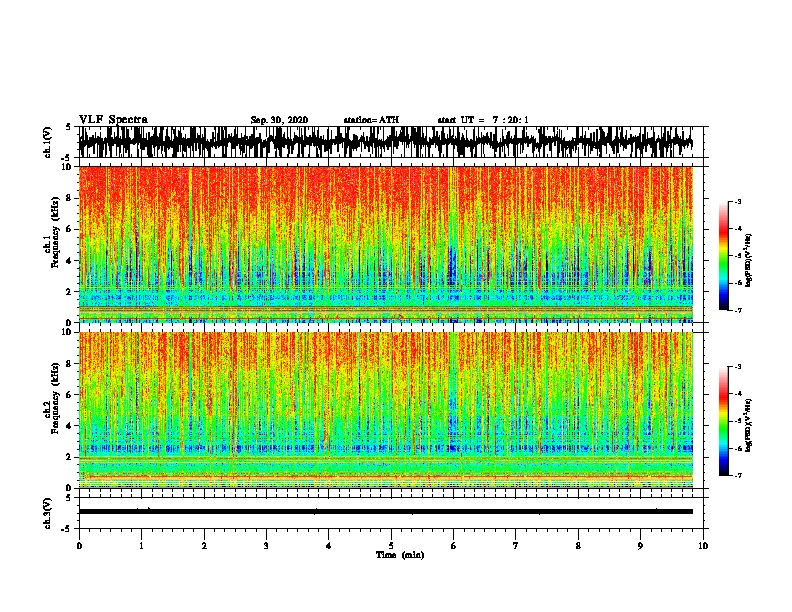Click the ch.1 spectrogram color scale bar
Image resolution: width=792 pixels, height=612 pixels.
[x=723, y=256]
